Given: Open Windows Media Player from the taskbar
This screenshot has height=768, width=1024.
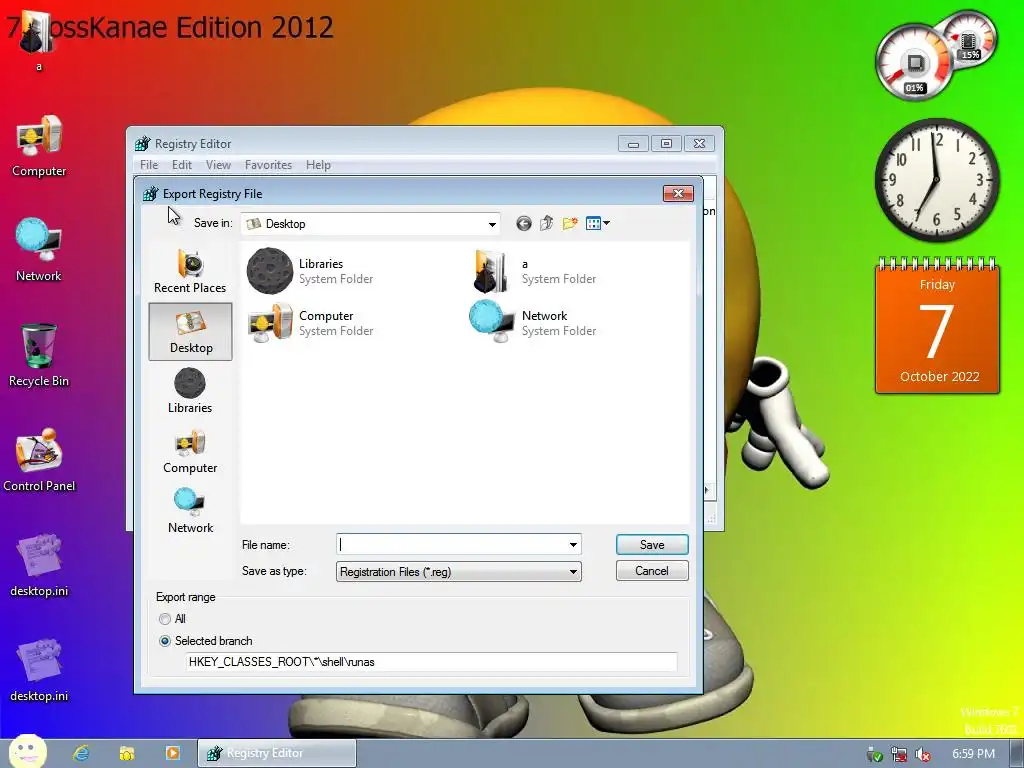Looking at the screenshot, I should pos(172,753).
